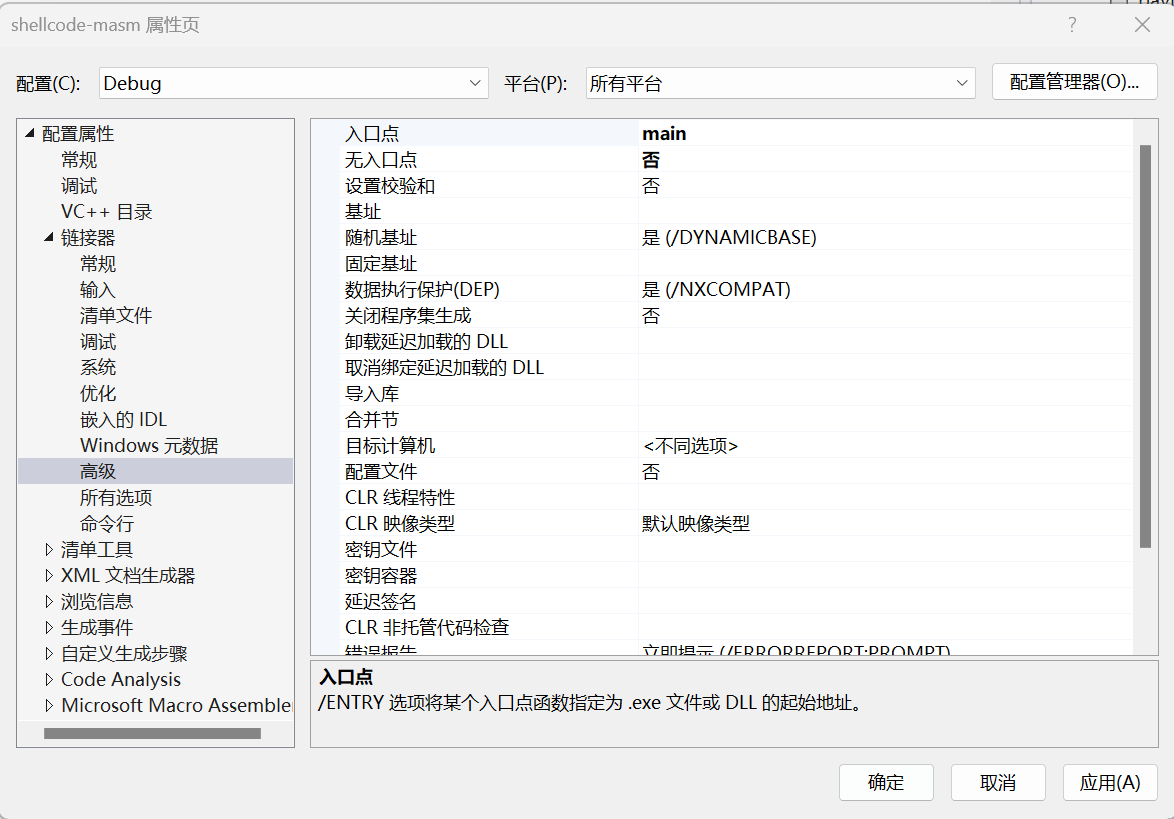The width and height of the screenshot is (1174, 819).
Task: Collapse the 配置属性 tree node
Action: [x=29, y=134]
